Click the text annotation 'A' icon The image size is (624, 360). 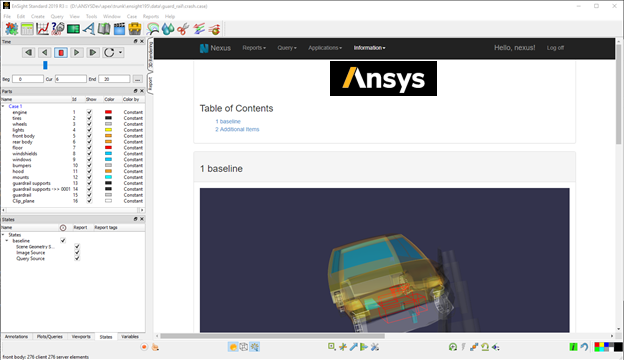click(89, 29)
